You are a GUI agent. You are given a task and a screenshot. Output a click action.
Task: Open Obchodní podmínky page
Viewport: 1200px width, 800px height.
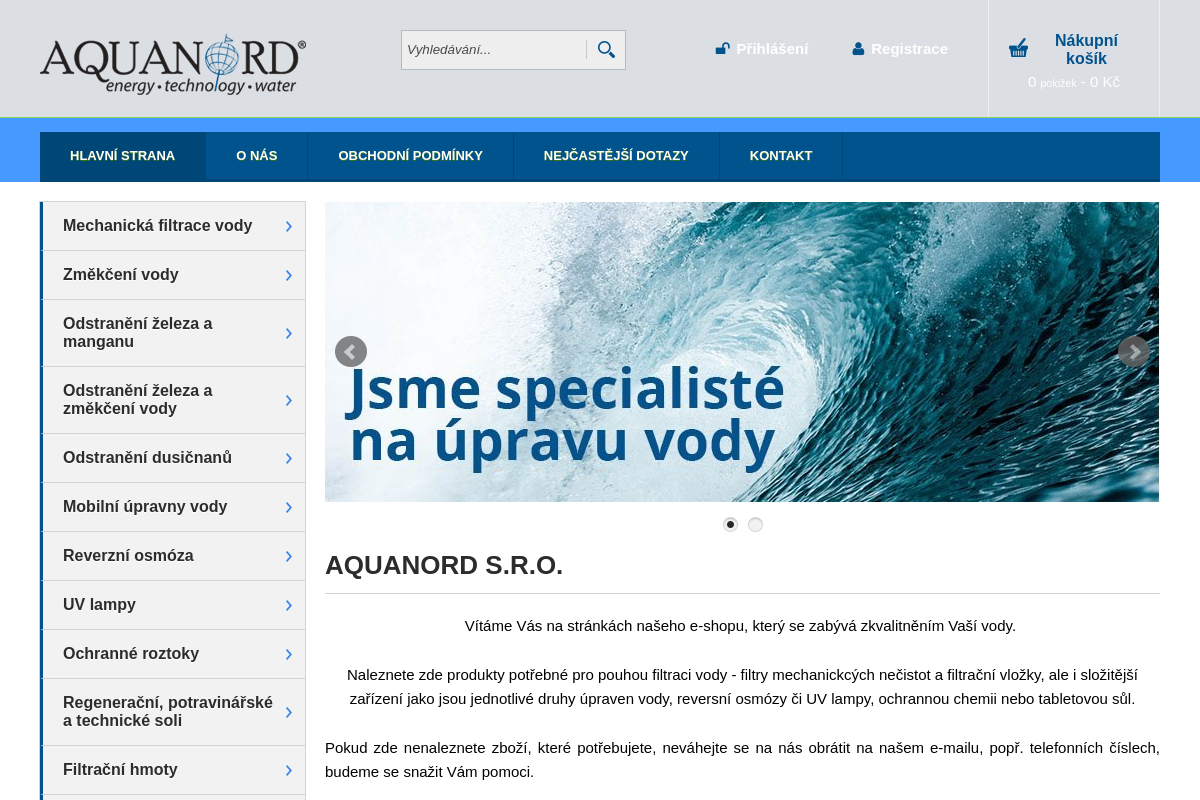(410, 156)
